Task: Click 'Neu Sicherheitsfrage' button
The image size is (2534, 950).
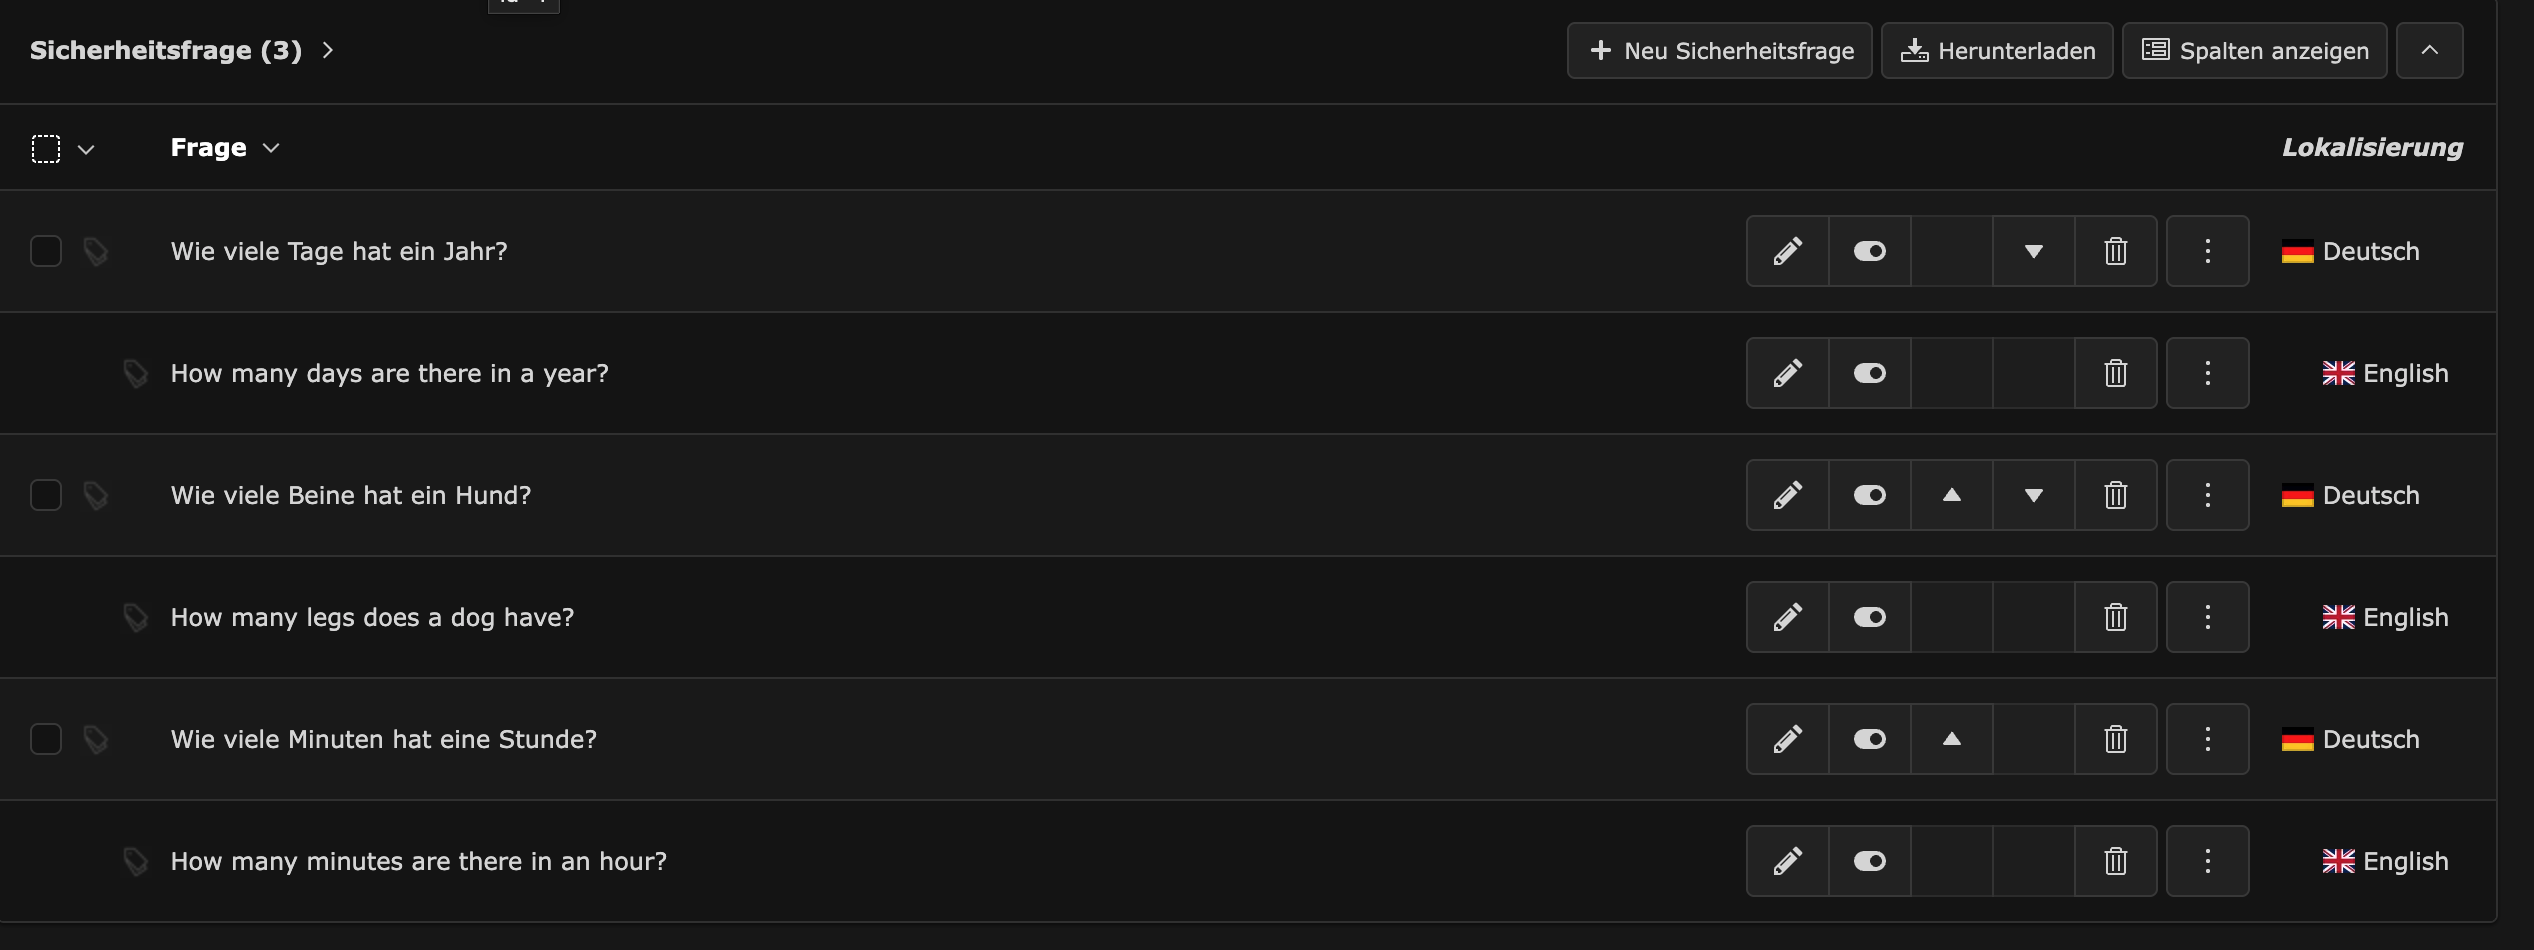Action: click(1719, 51)
